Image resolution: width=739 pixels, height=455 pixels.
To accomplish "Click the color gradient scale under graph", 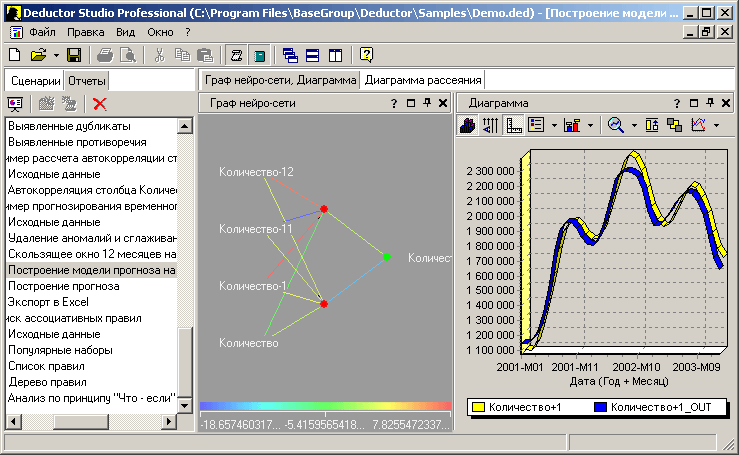I will (x=325, y=406).
